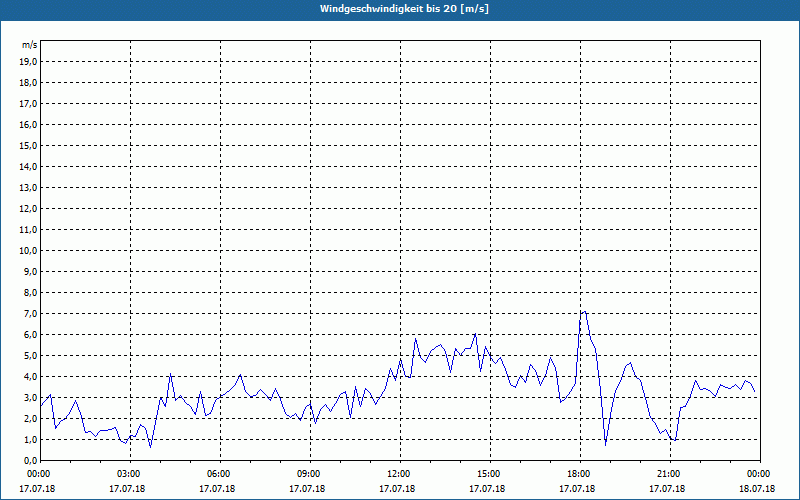Click the 1,0 y-axis label

[x=30, y=440]
